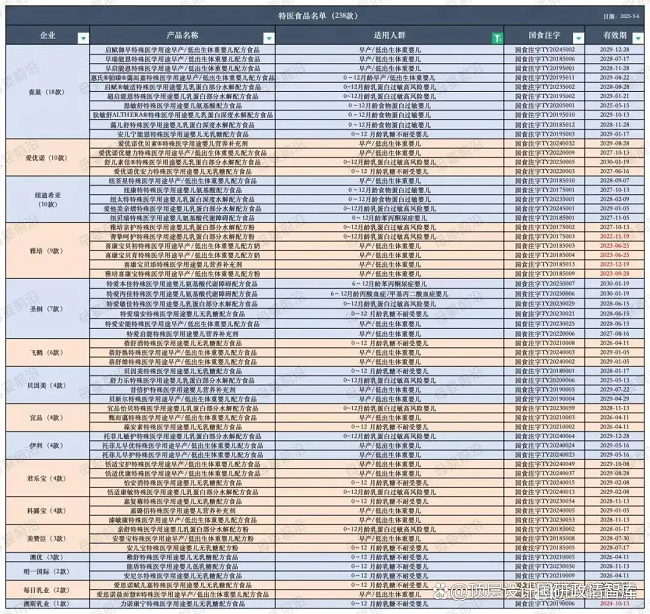Open the 企业 column filter dropdown
The image size is (650, 614).
tap(83, 38)
